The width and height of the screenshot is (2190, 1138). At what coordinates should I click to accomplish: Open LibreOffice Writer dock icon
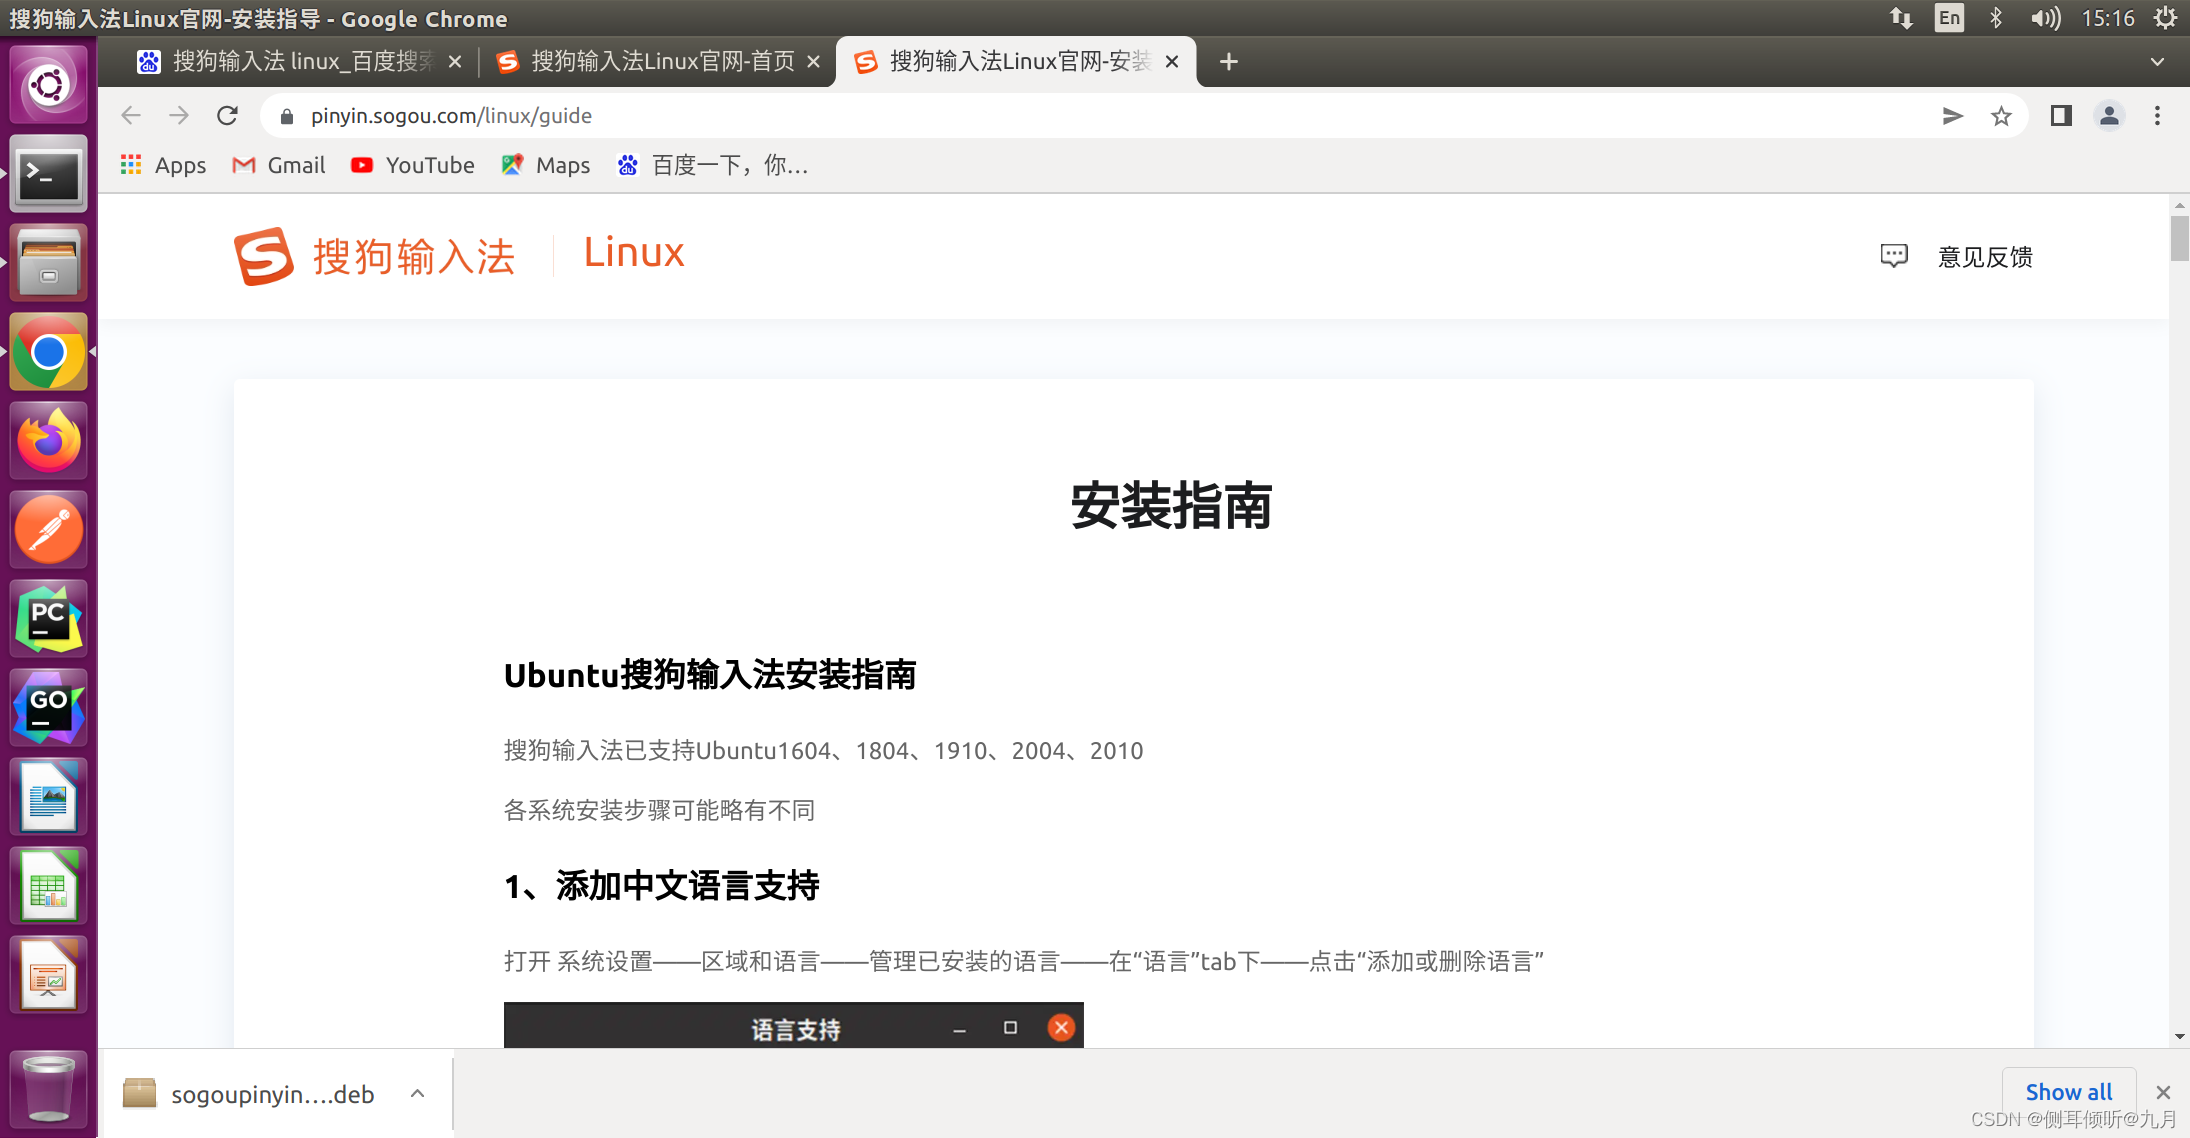(48, 797)
